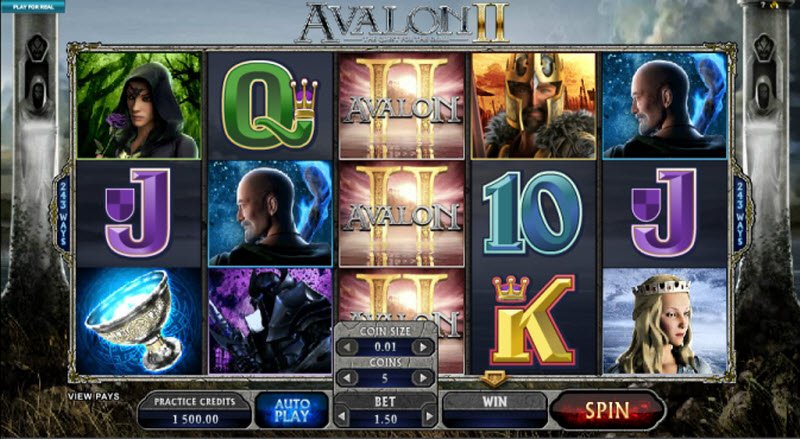Increase the coin size value
This screenshot has height=439, width=800.
click(422, 347)
